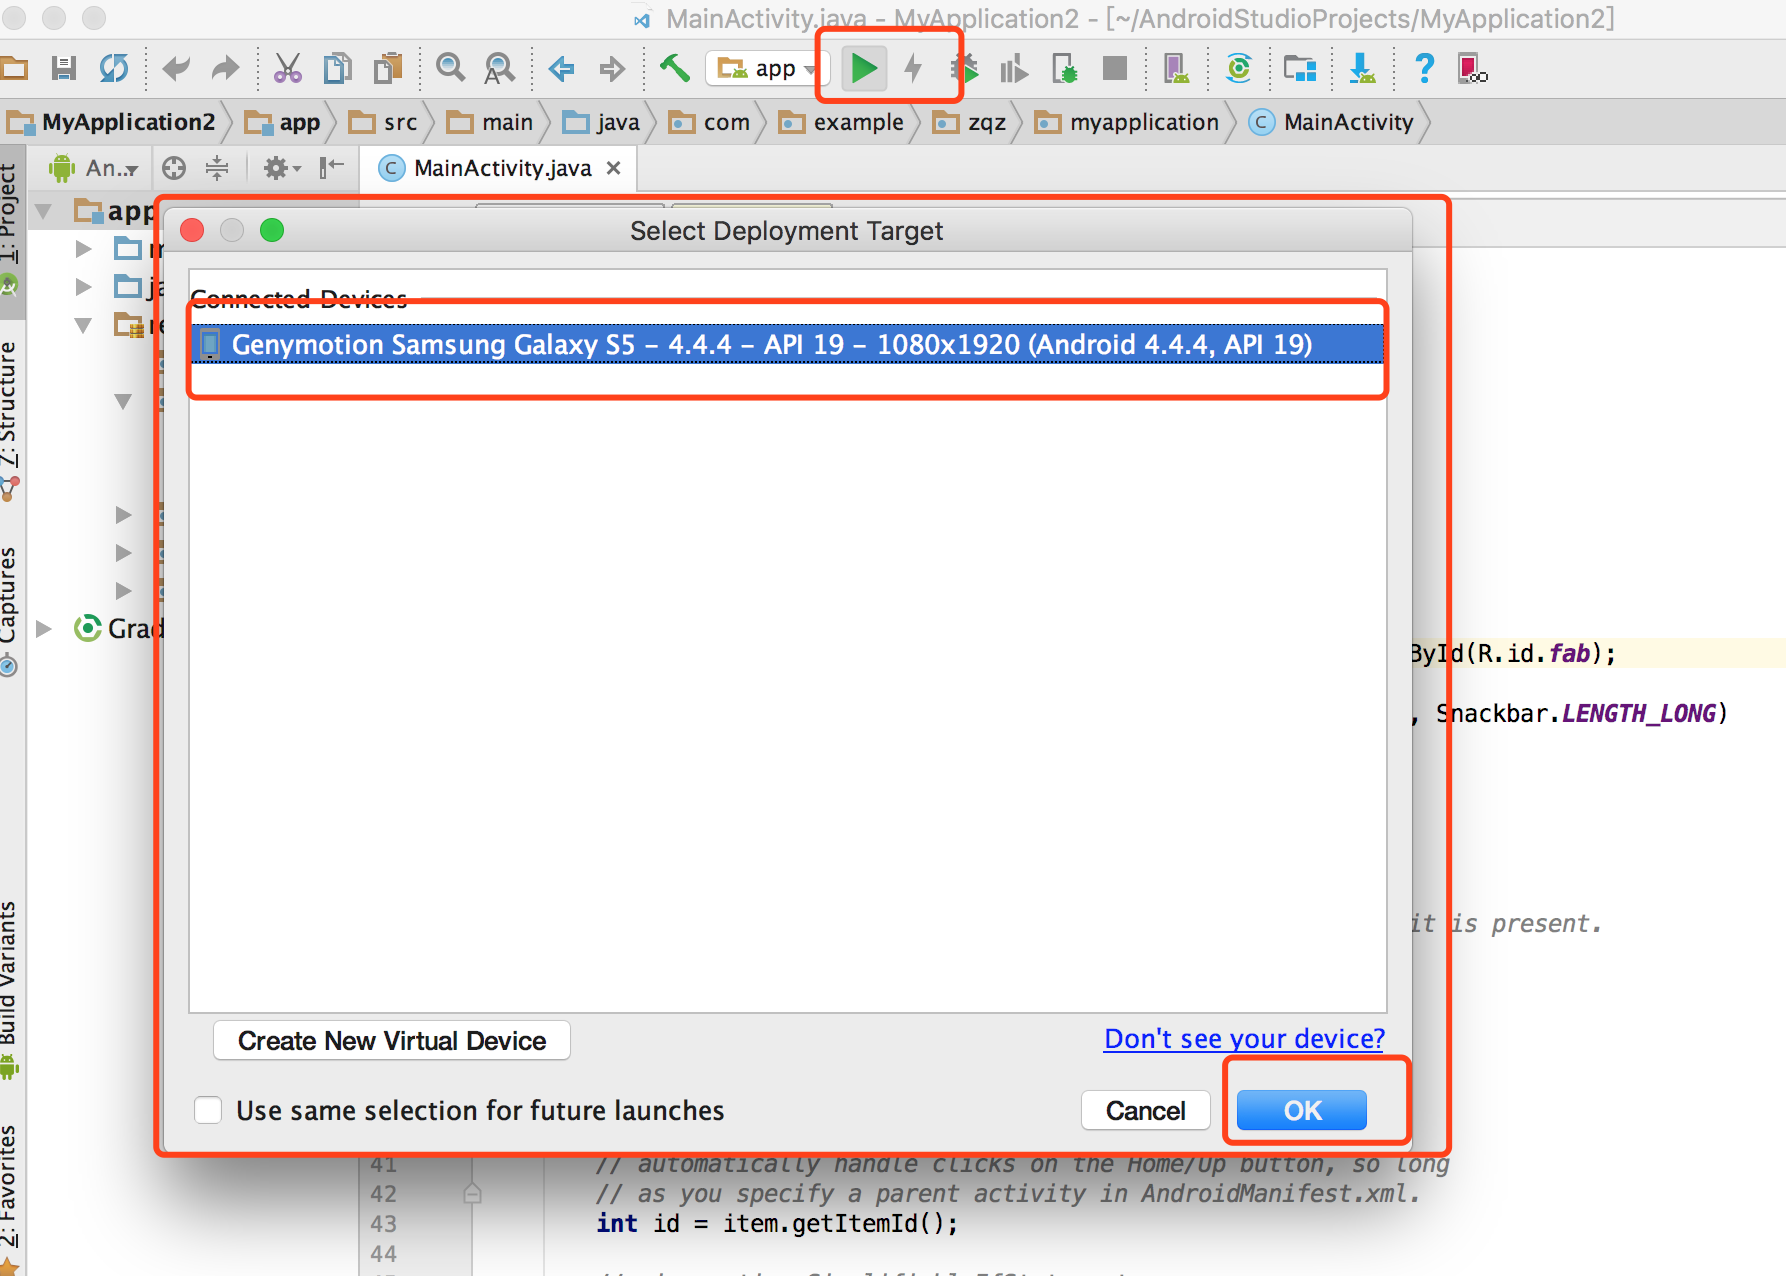Click the Find magnifier icon
The height and width of the screenshot is (1276, 1786).
point(451,68)
